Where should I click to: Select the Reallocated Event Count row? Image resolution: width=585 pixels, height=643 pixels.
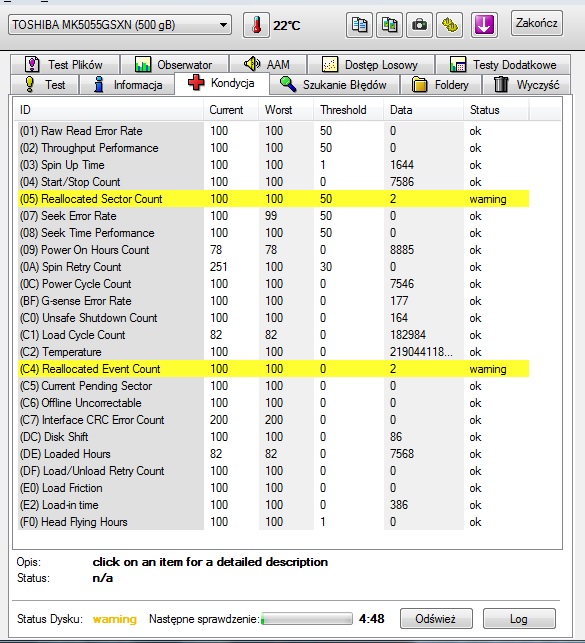point(273,369)
